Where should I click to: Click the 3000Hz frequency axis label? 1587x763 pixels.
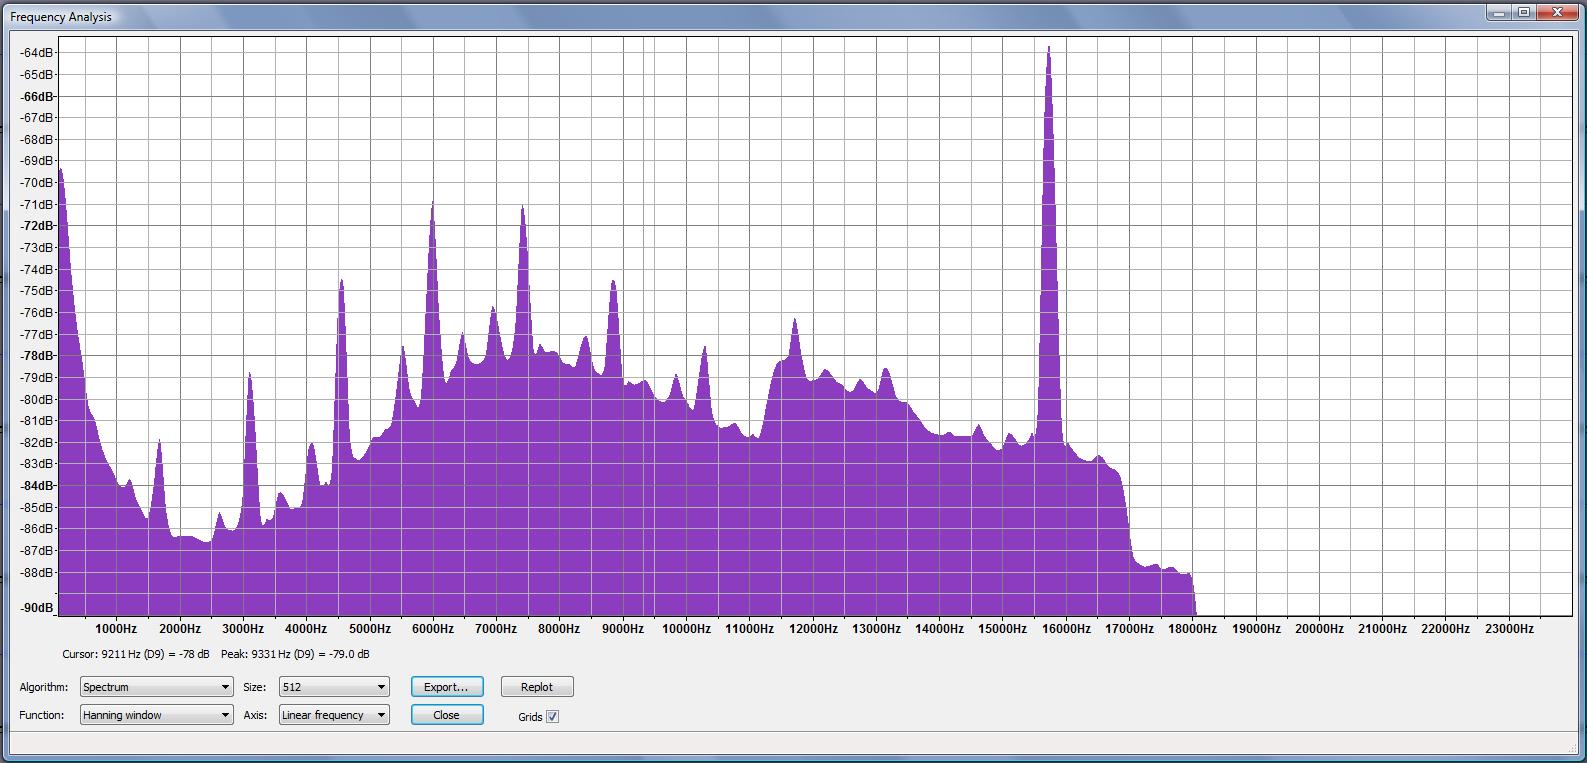pyautogui.click(x=243, y=629)
